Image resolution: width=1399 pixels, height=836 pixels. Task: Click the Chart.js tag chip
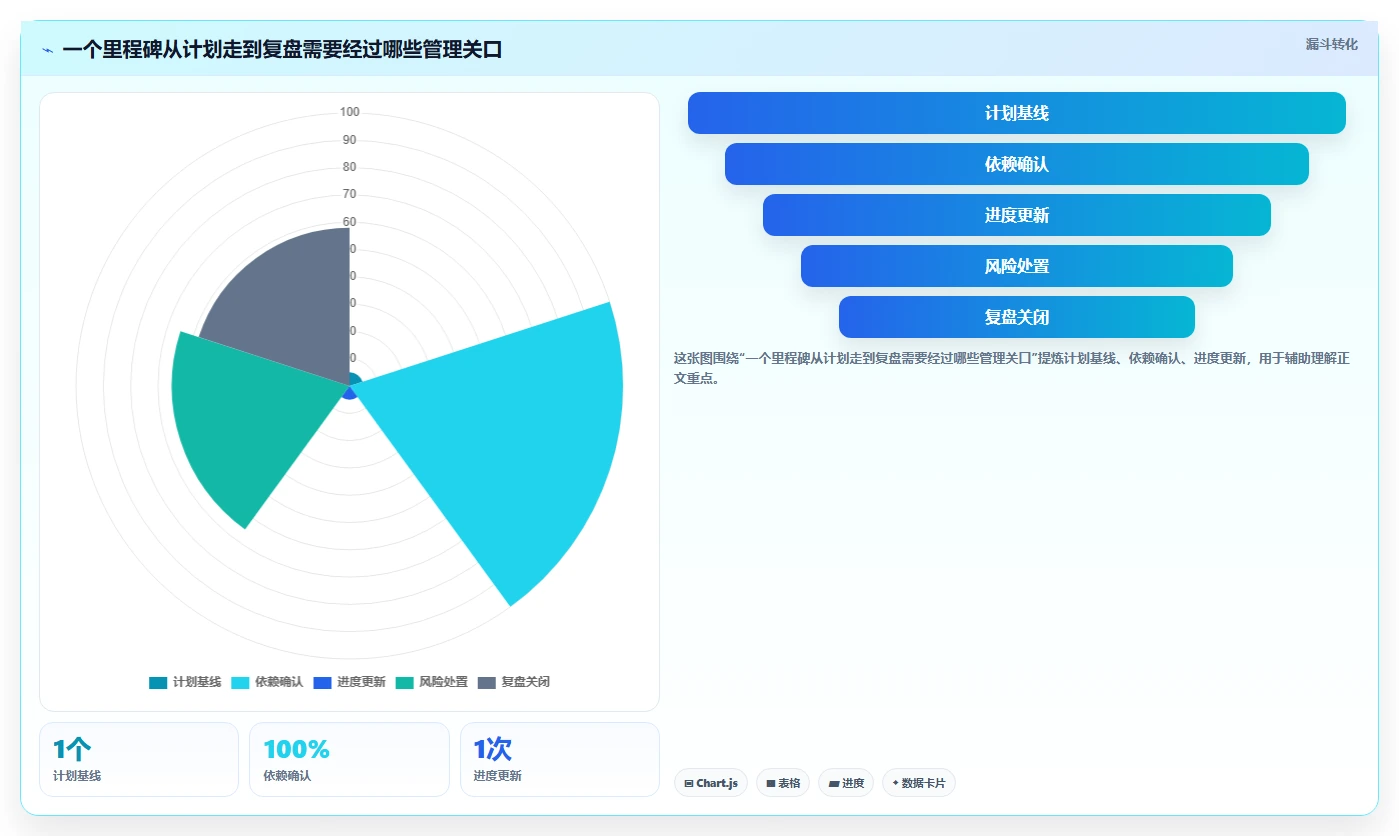click(711, 783)
